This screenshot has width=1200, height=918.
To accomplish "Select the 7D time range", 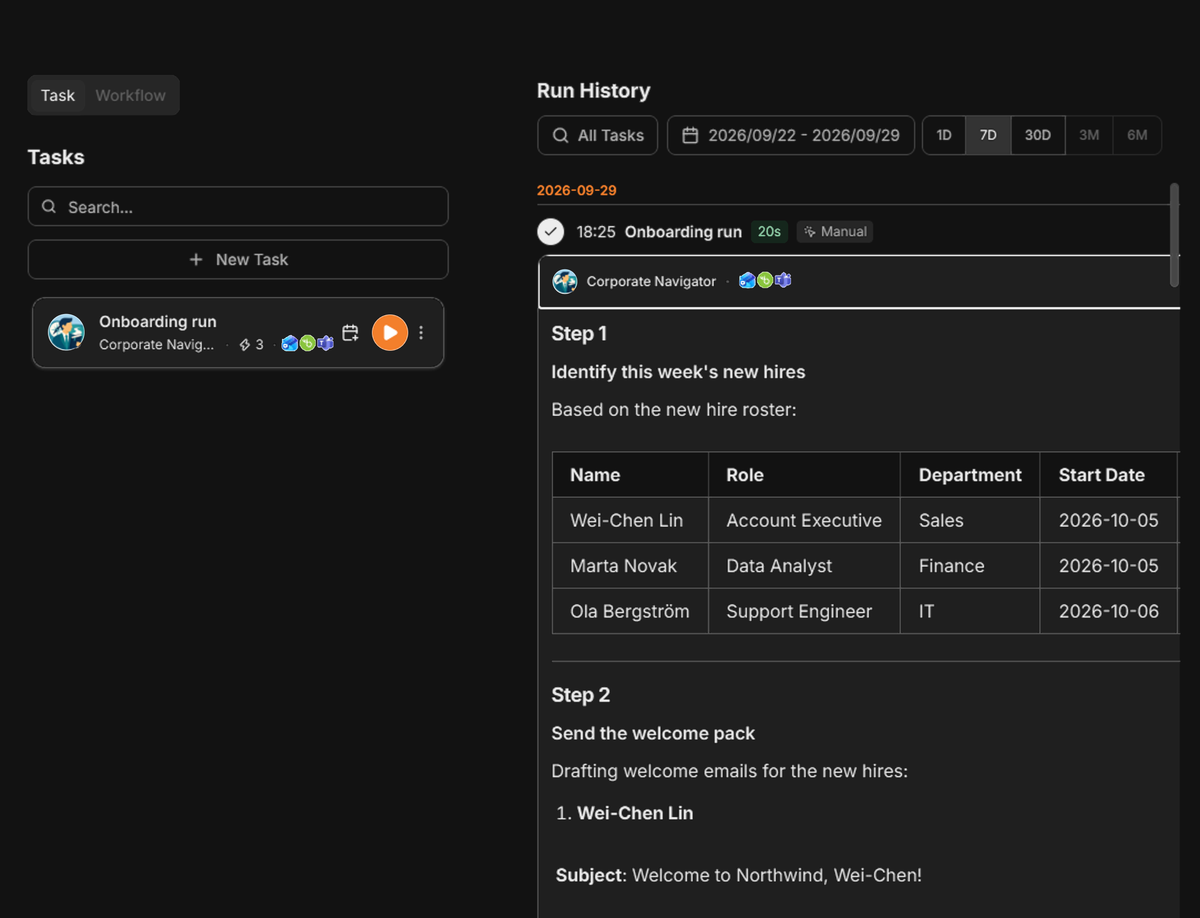I will [988, 135].
